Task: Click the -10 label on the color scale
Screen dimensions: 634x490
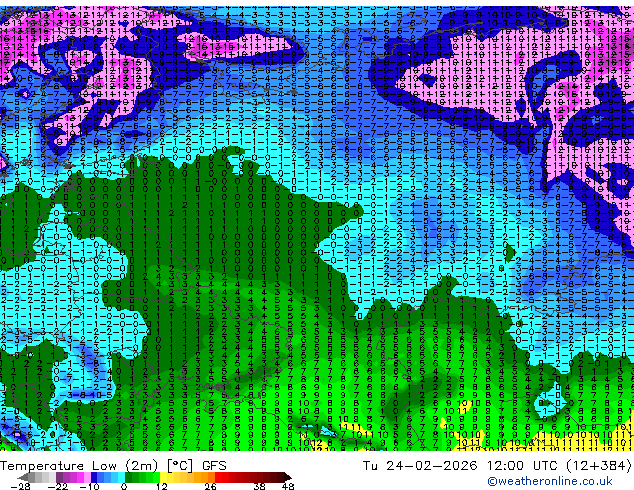Action: (89, 486)
